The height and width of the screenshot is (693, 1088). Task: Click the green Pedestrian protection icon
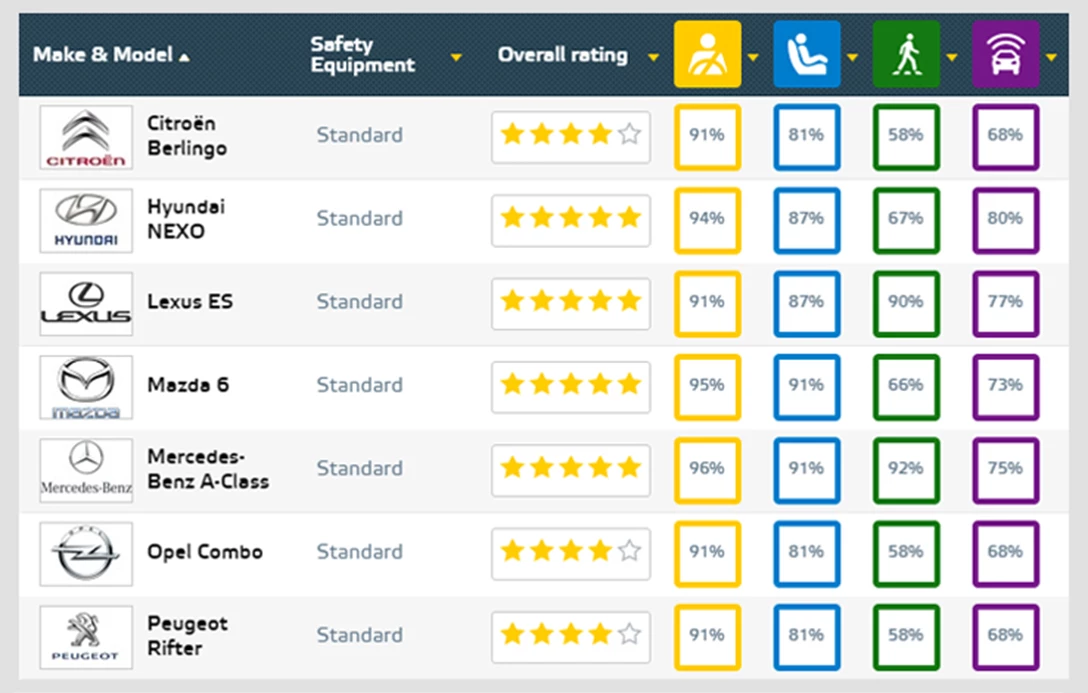[x=906, y=55]
